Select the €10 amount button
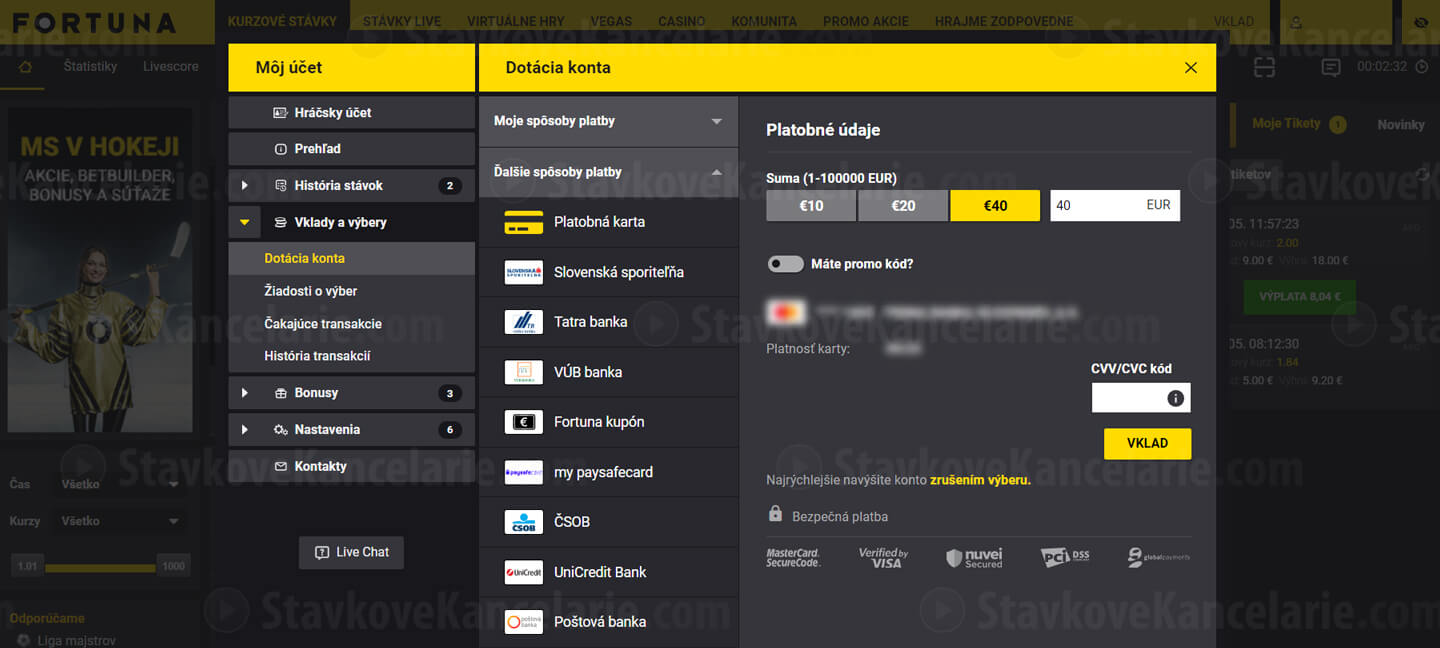The image size is (1440, 648). coord(811,206)
